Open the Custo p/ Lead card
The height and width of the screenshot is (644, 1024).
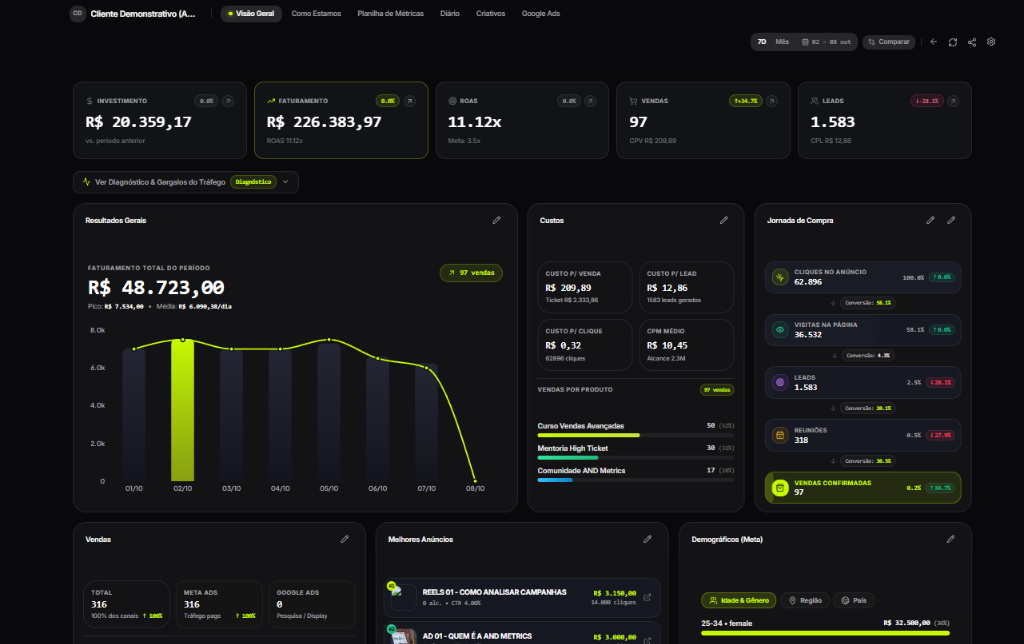coord(686,287)
